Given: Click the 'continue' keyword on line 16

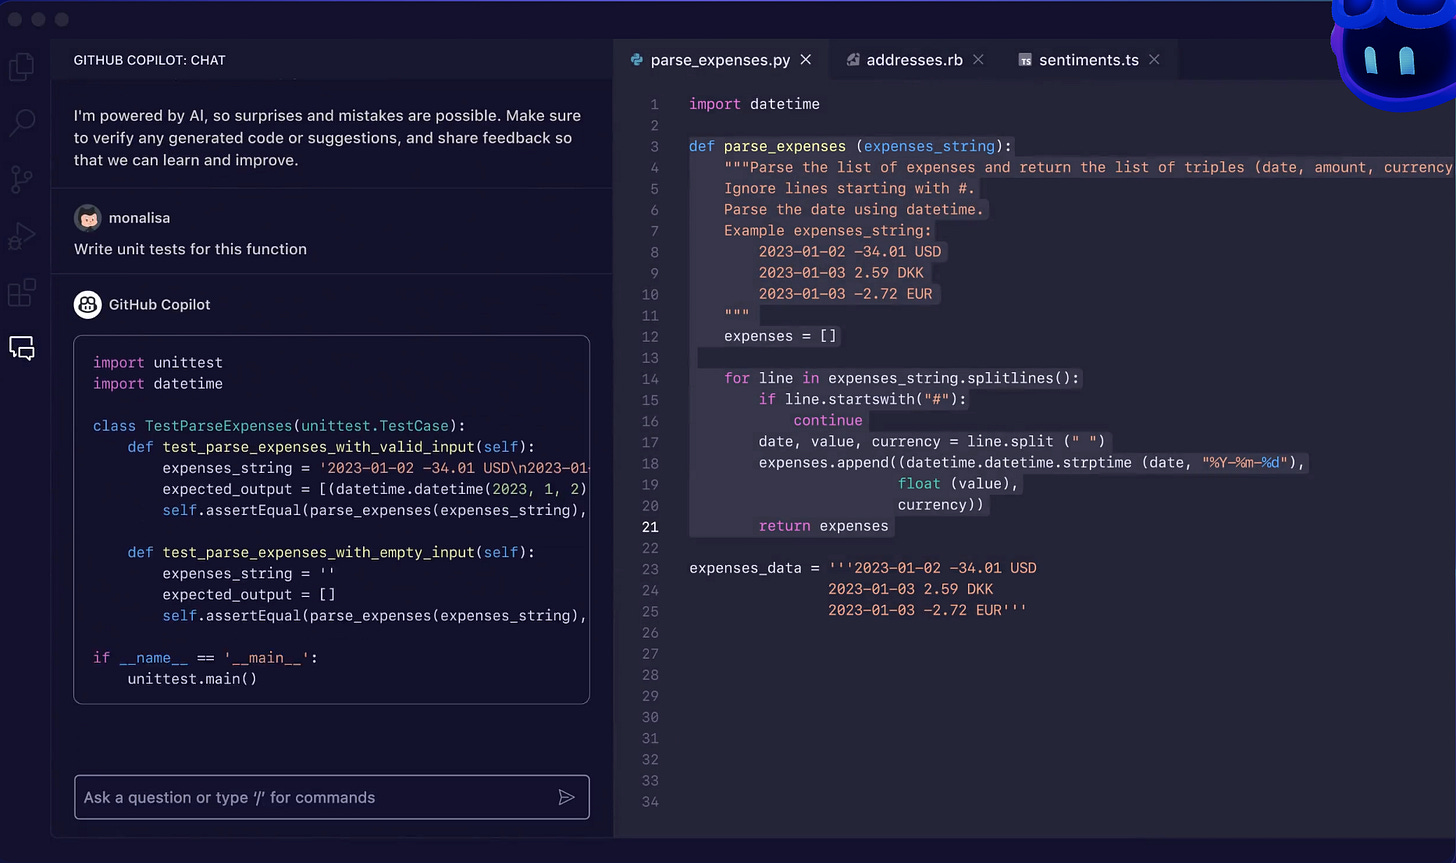Looking at the screenshot, I should [828, 420].
